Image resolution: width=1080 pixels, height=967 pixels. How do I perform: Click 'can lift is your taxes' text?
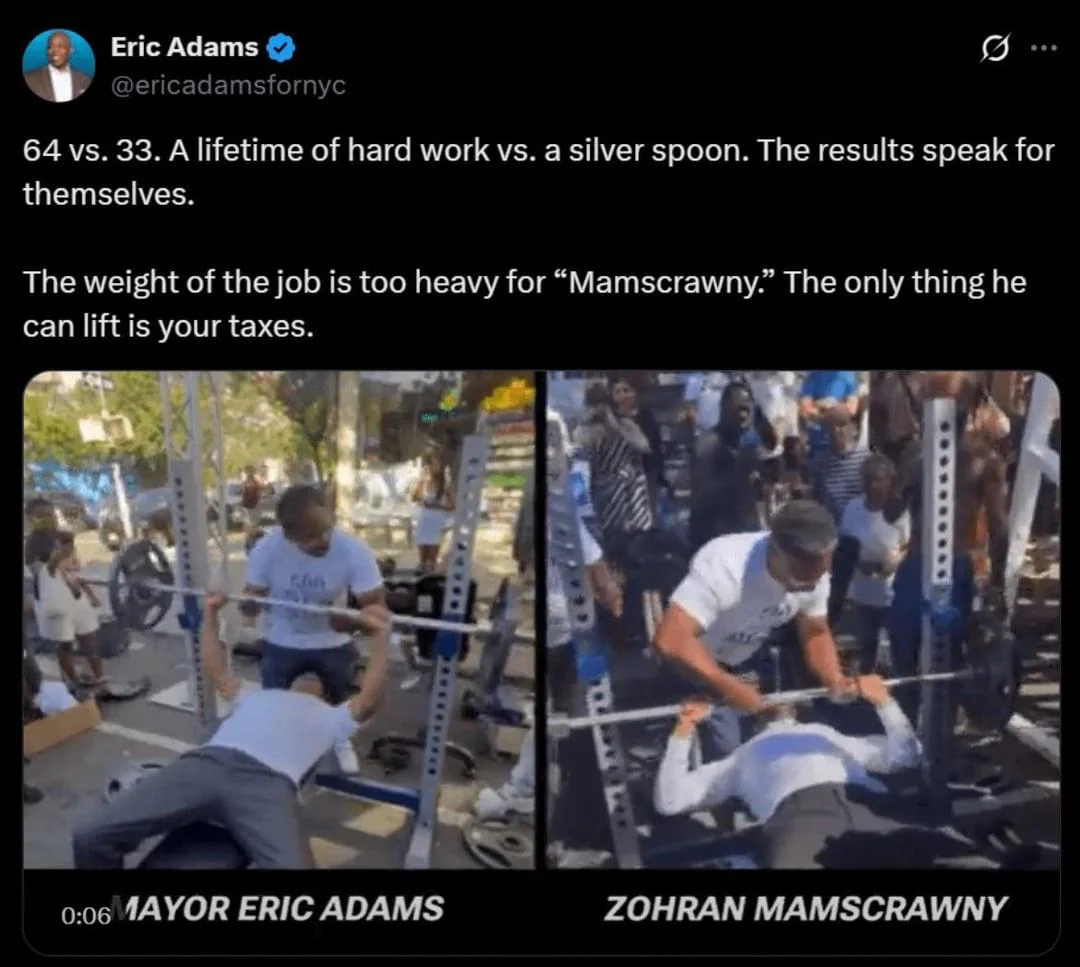pos(168,326)
